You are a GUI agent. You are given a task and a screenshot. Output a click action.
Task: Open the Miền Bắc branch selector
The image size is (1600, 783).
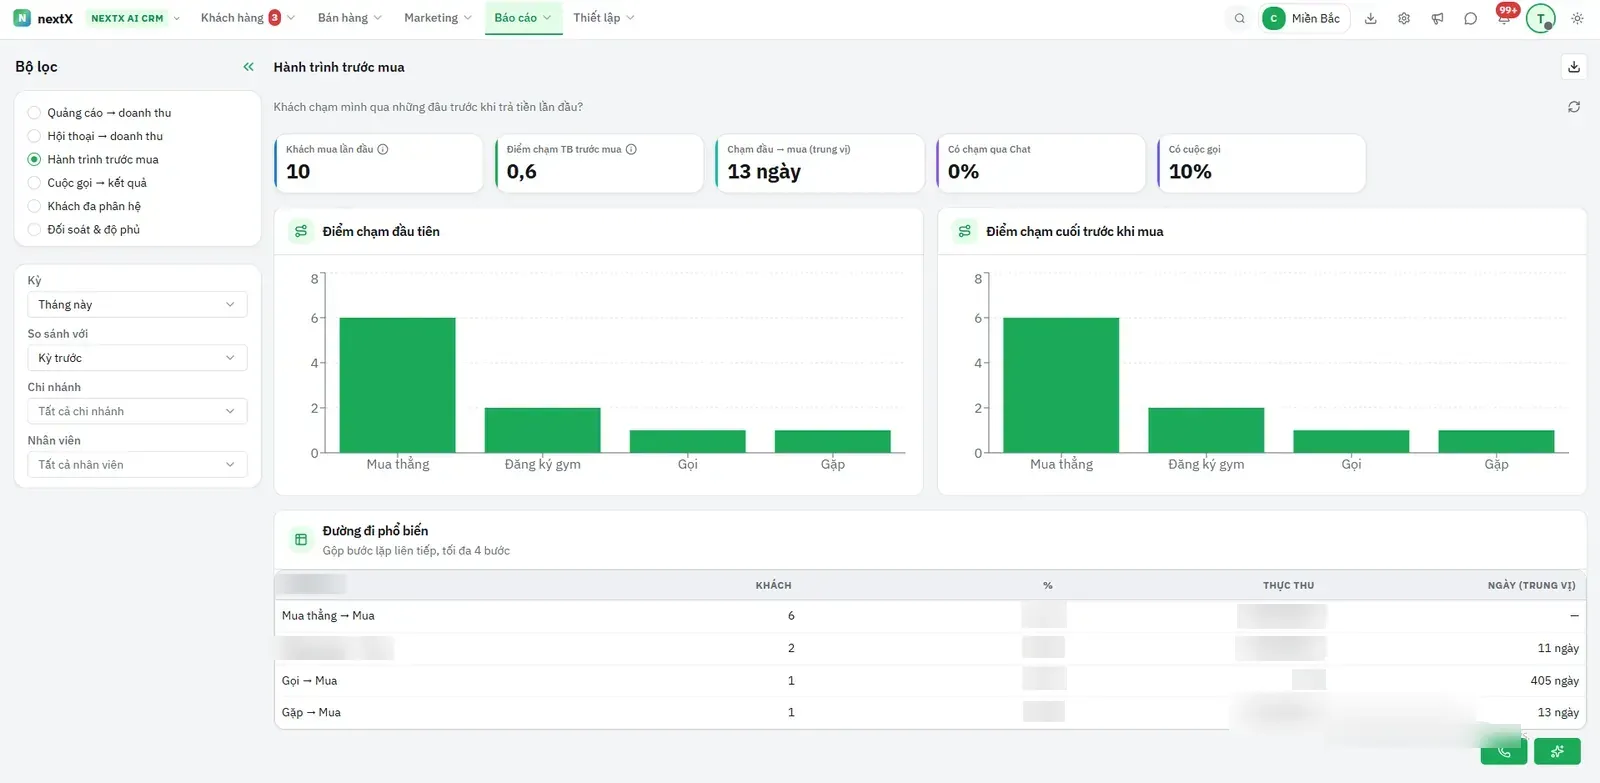click(1305, 18)
